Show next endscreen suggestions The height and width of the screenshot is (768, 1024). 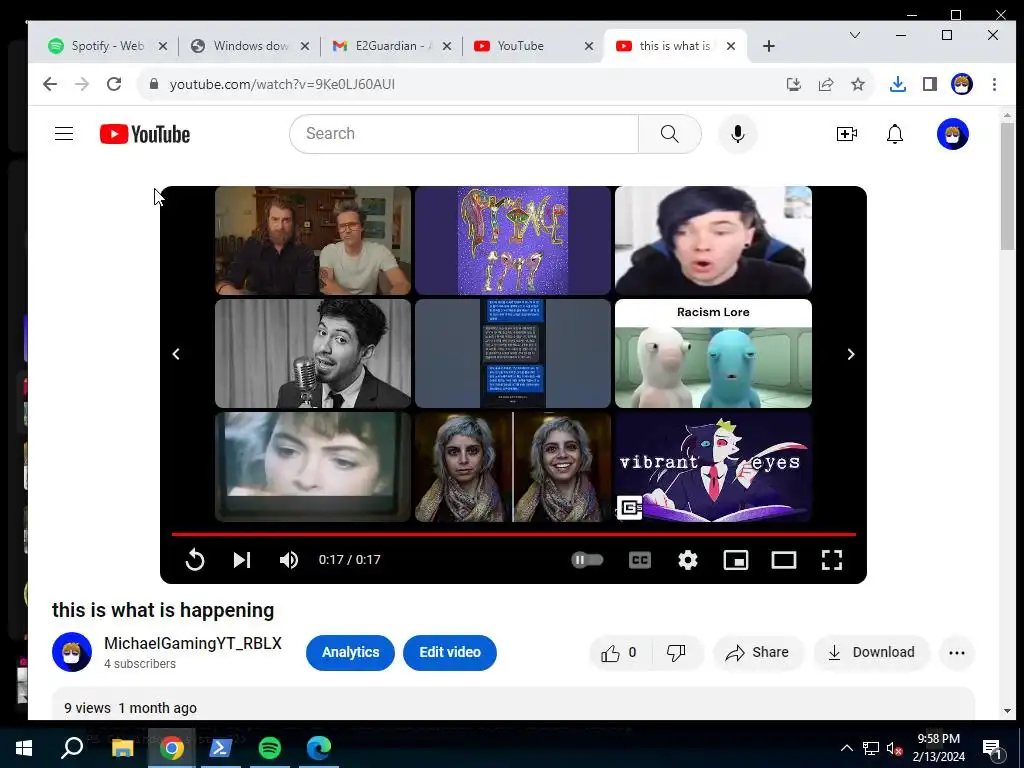[x=850, y=354]
